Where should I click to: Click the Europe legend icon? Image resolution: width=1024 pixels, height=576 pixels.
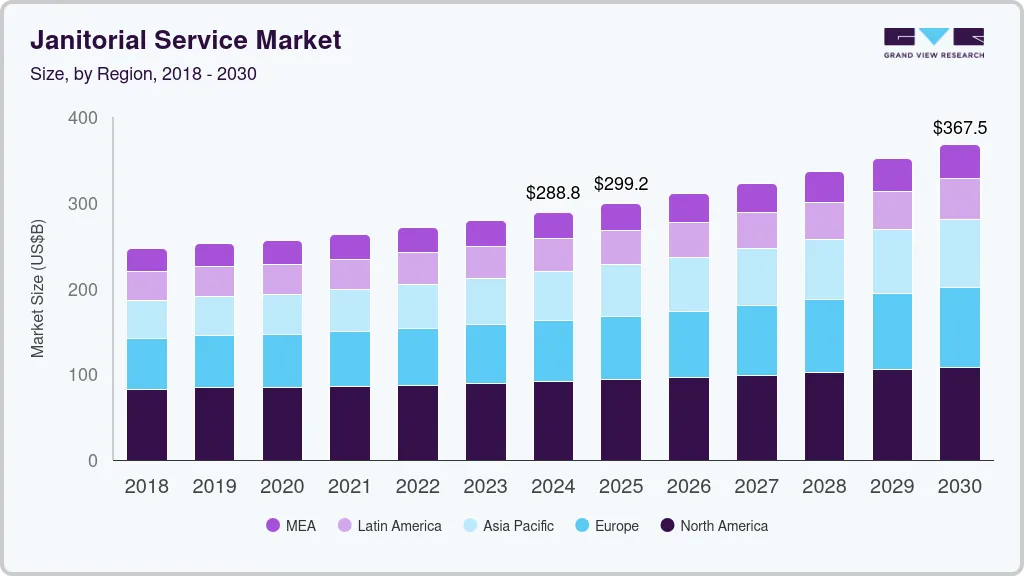tap(582, 525)
